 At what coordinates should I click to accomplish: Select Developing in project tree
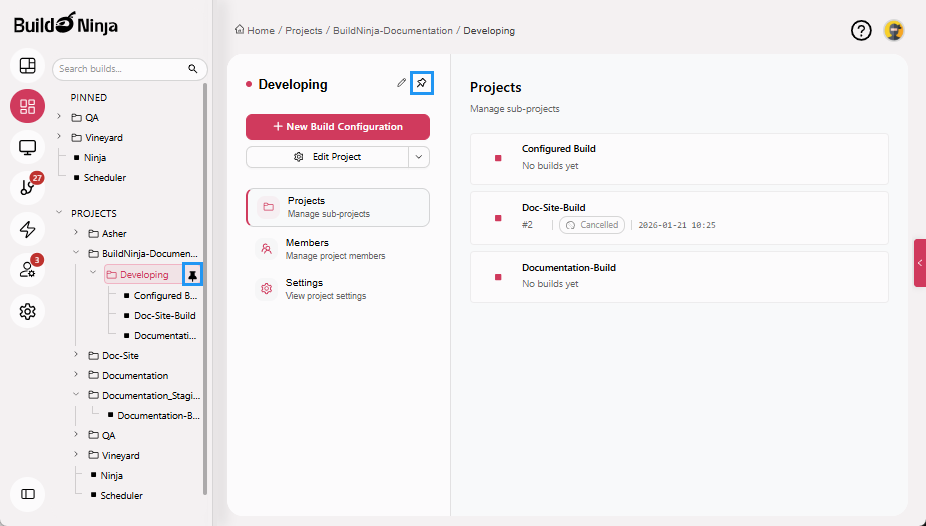click(144, 275)
